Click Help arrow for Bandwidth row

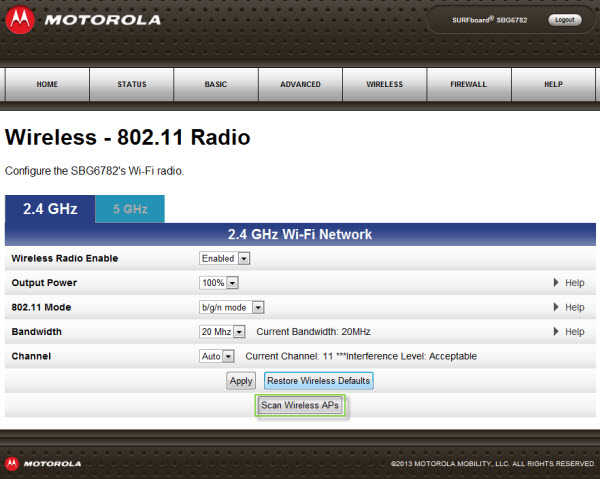557,332
